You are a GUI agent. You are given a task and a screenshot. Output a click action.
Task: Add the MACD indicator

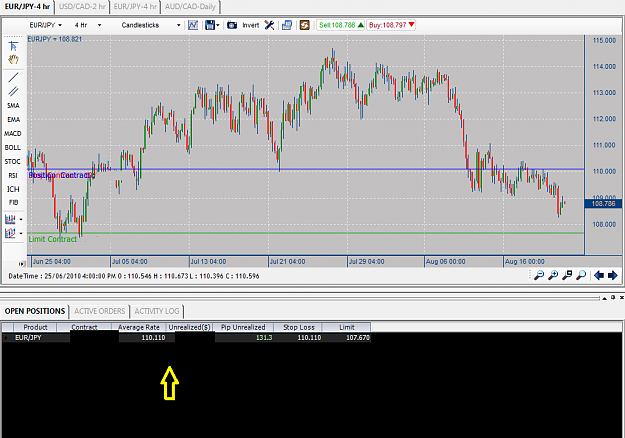point(13,134)
